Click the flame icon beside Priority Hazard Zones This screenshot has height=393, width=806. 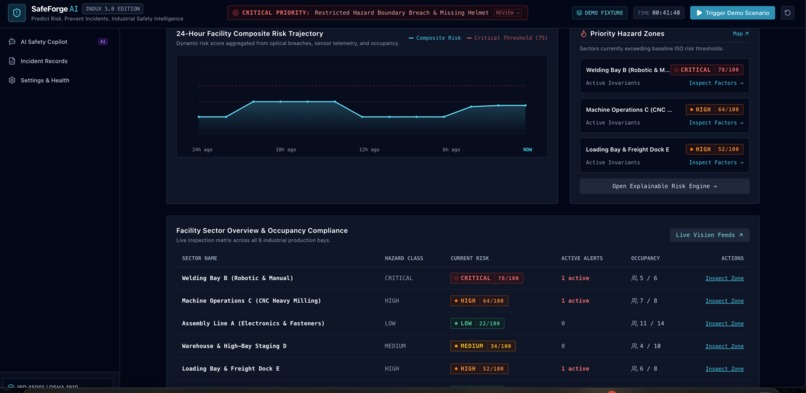[583, 33]
